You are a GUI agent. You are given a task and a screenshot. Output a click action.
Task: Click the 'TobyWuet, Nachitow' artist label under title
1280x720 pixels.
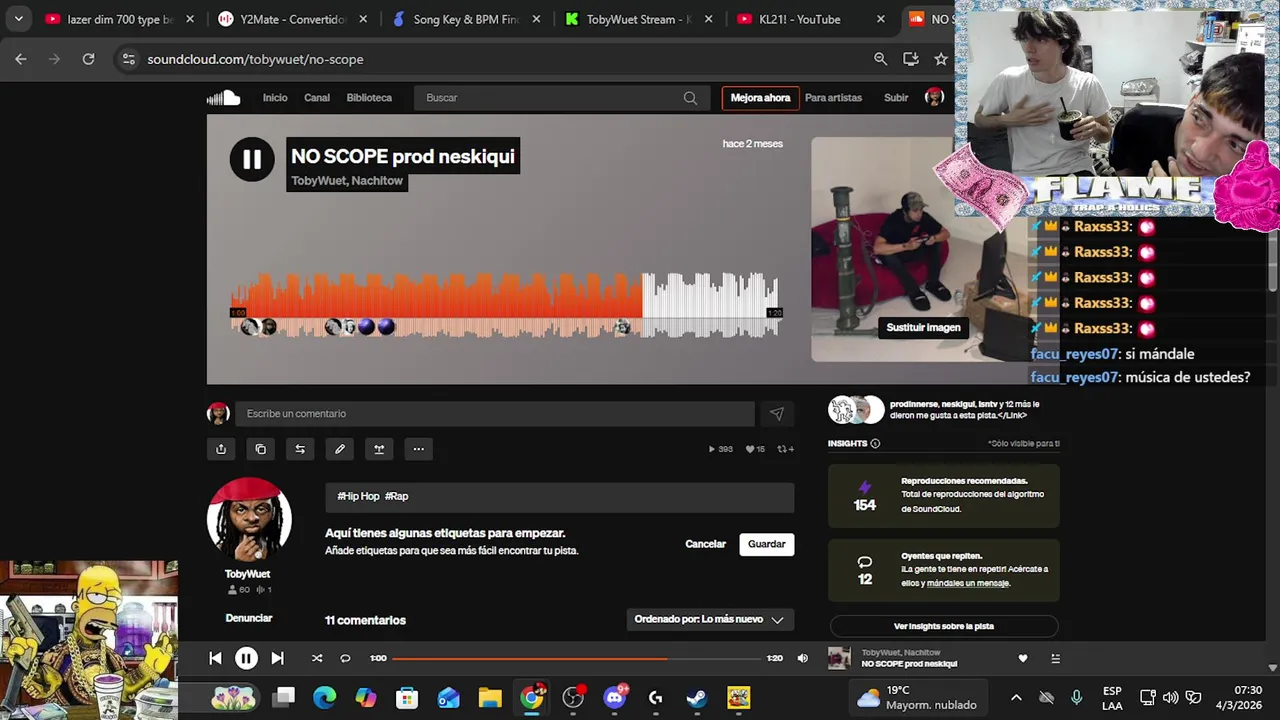tap(347, 181)
